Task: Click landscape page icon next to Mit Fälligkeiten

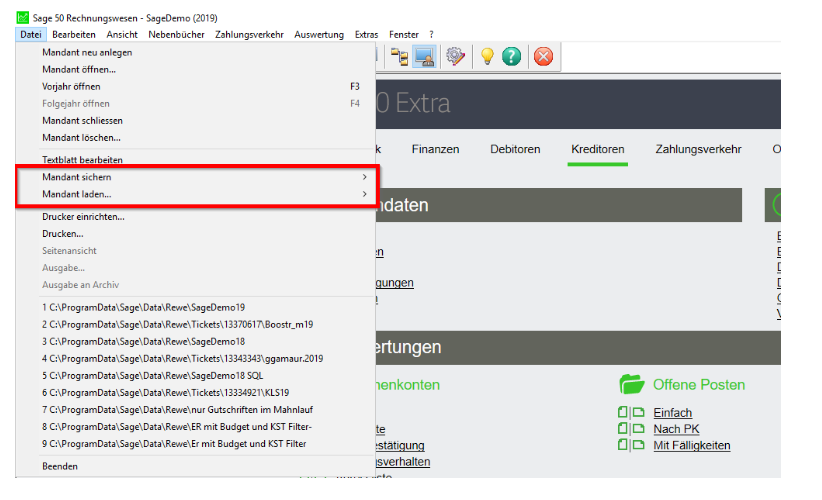Action: click(x=639, y=445)
